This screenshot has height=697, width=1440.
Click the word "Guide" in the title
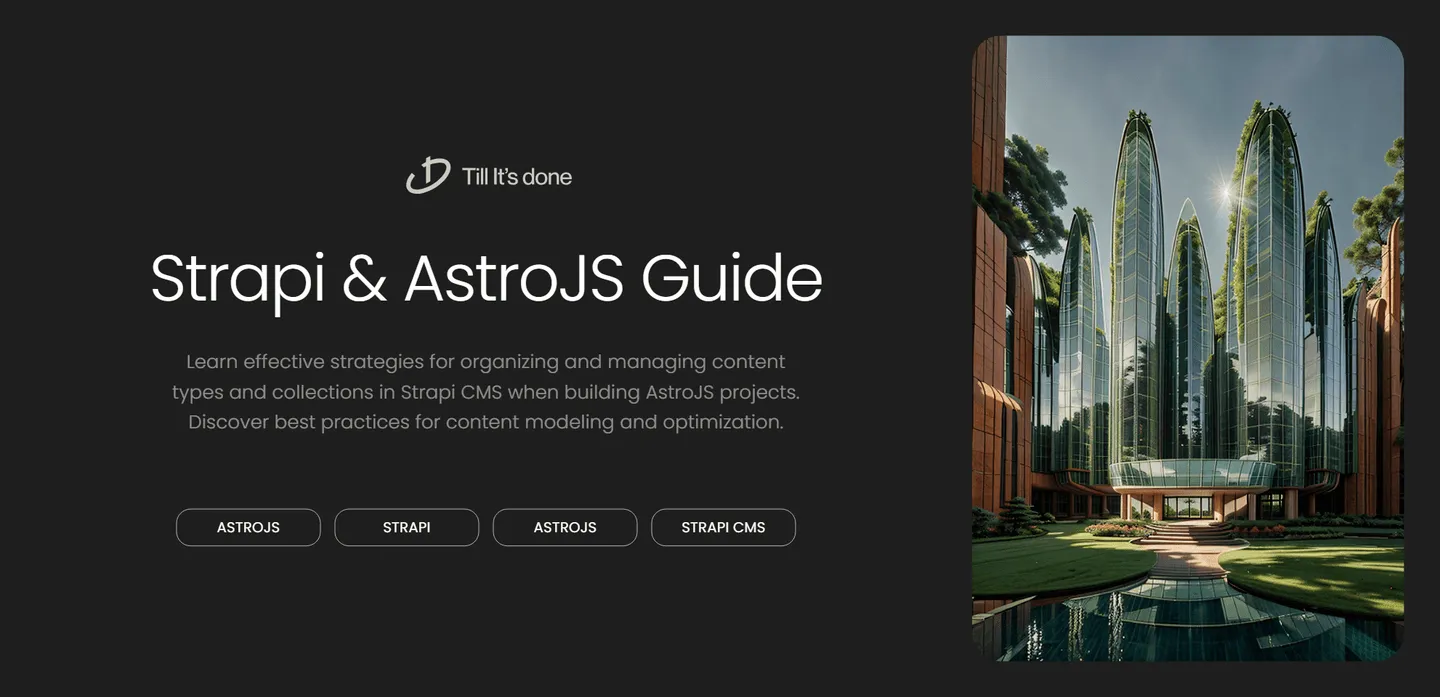click(731, 278)
